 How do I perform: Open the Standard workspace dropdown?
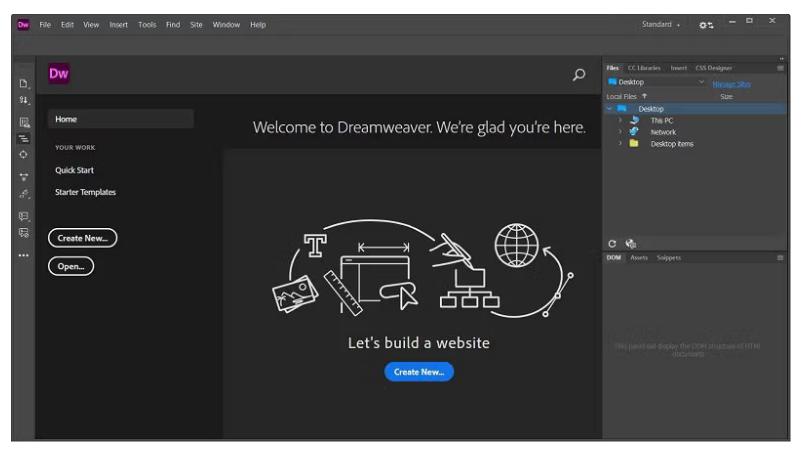(x=661, y=24)
